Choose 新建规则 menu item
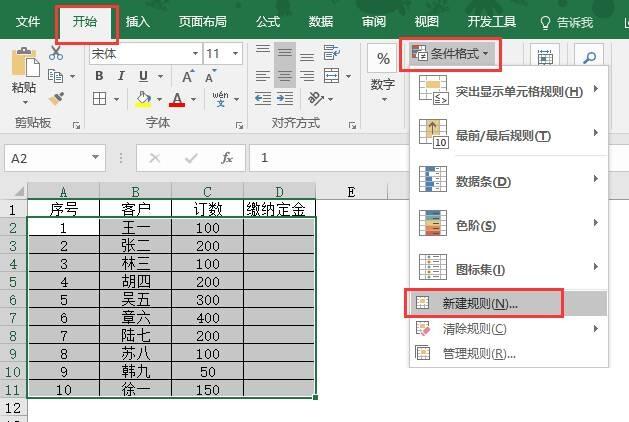Screen dimensions: 629x422 [x=508, y=303]
